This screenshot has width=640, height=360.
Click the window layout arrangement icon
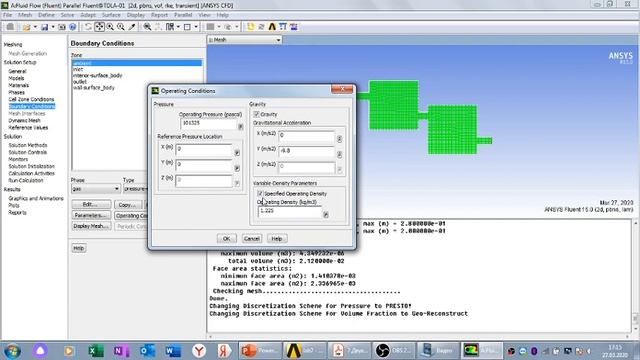click(170, 27)
